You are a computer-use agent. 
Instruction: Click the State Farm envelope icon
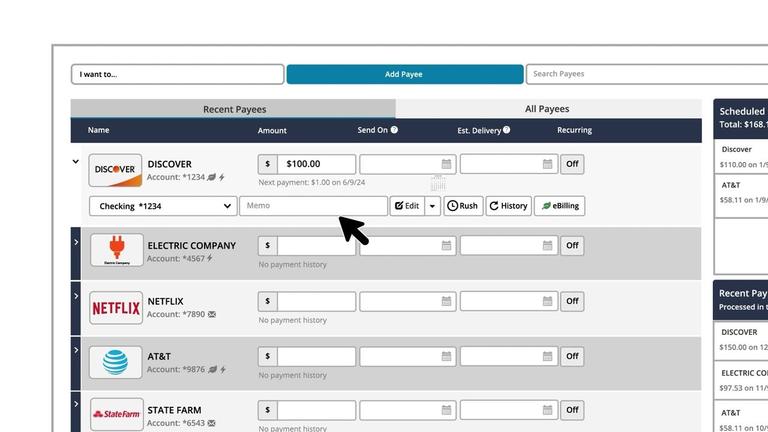[211, 423]
